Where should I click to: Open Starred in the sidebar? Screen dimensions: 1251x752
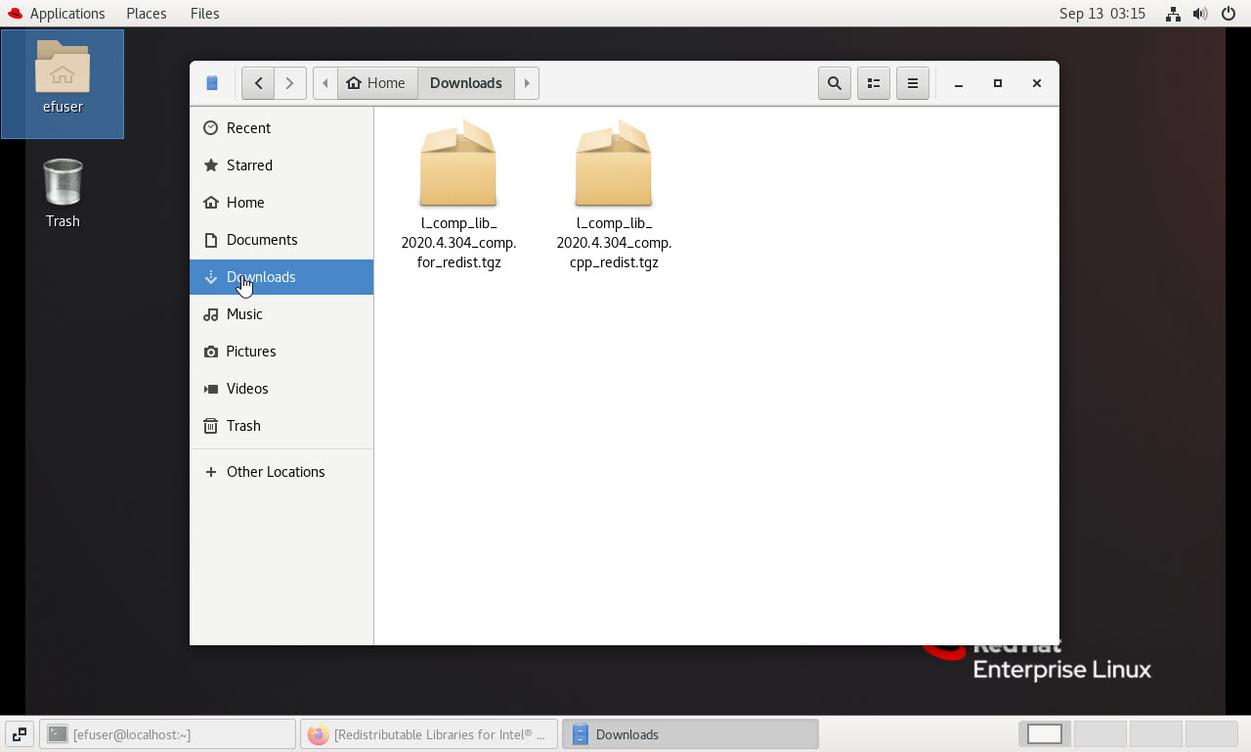pos(249,165)
